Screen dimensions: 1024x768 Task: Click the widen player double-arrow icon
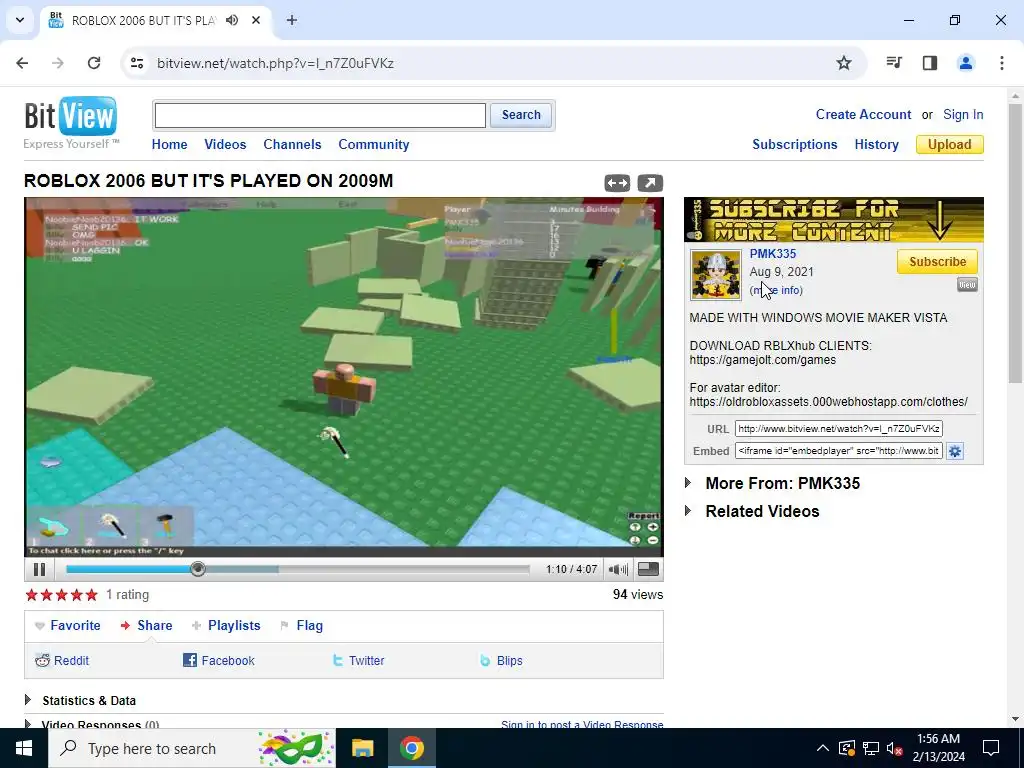pos(617,184)
